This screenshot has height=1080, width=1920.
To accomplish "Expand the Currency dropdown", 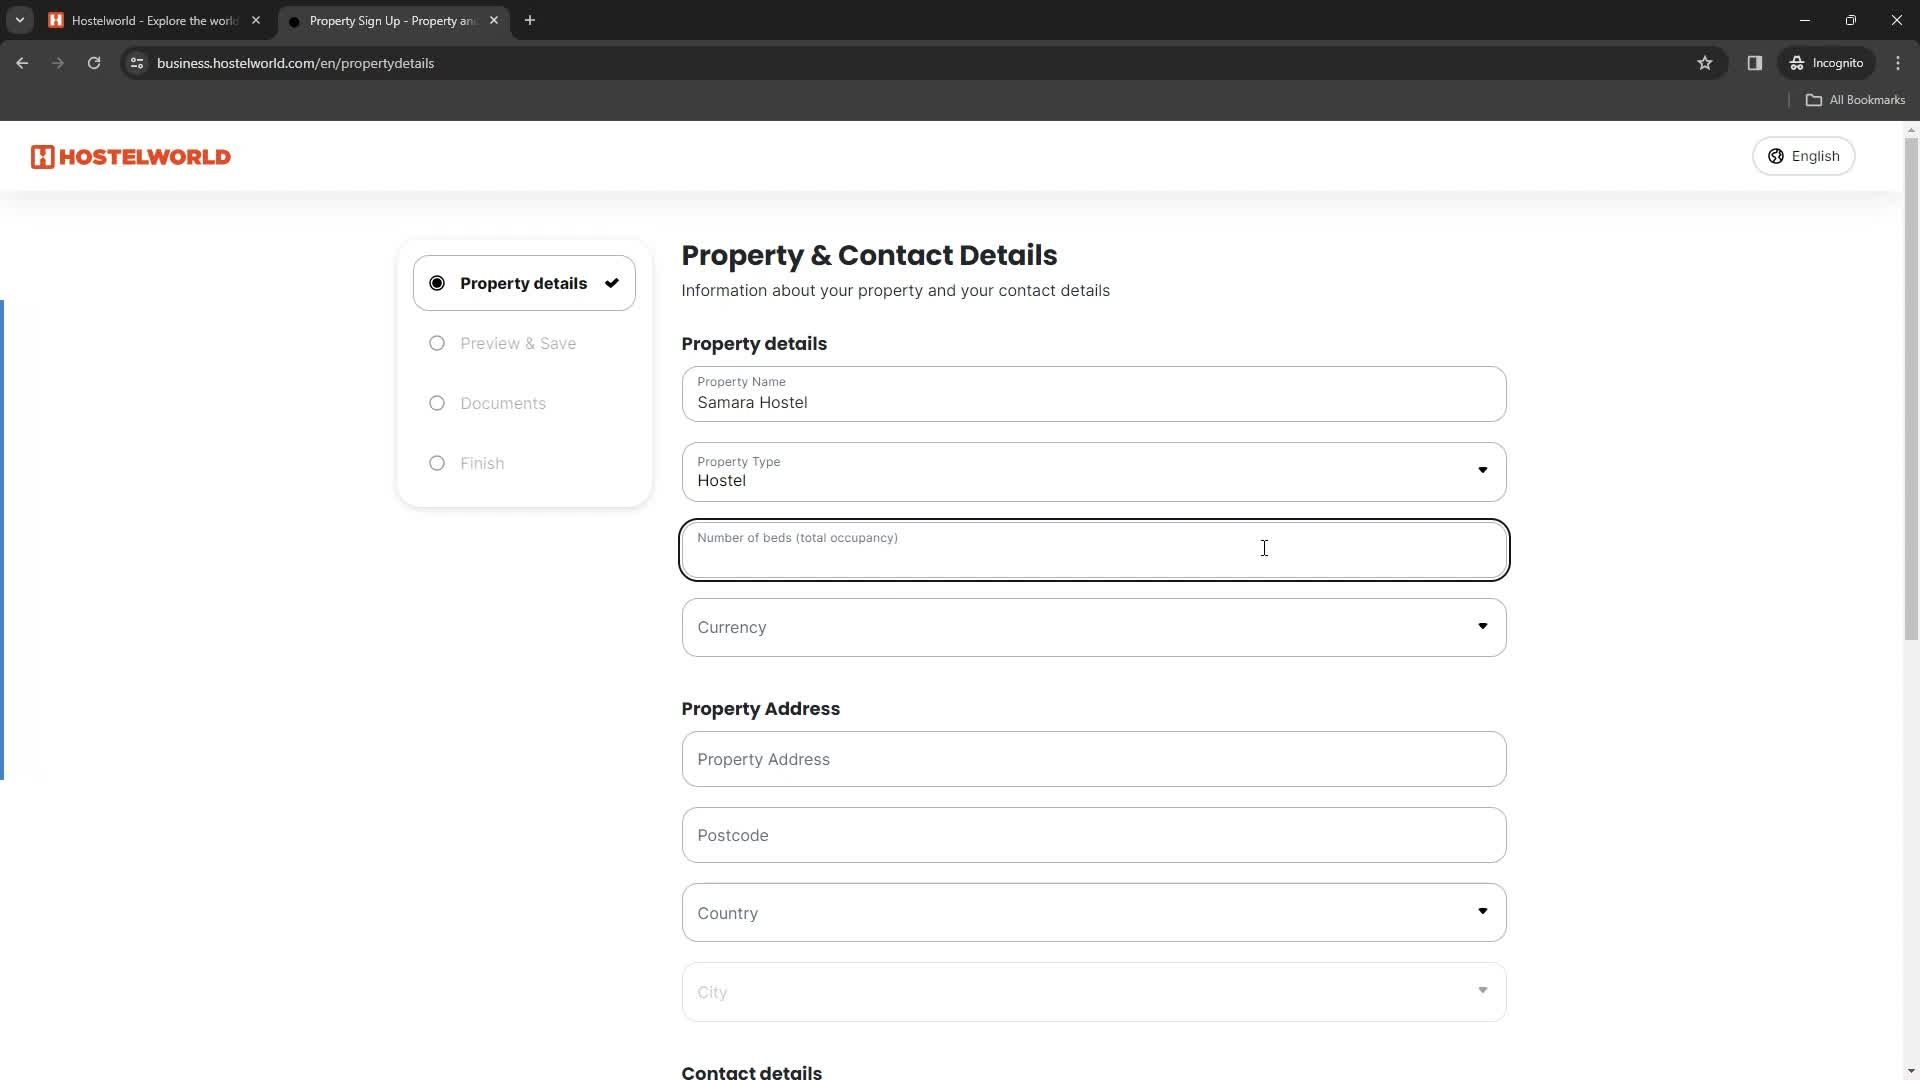I will click(1092, 626).
